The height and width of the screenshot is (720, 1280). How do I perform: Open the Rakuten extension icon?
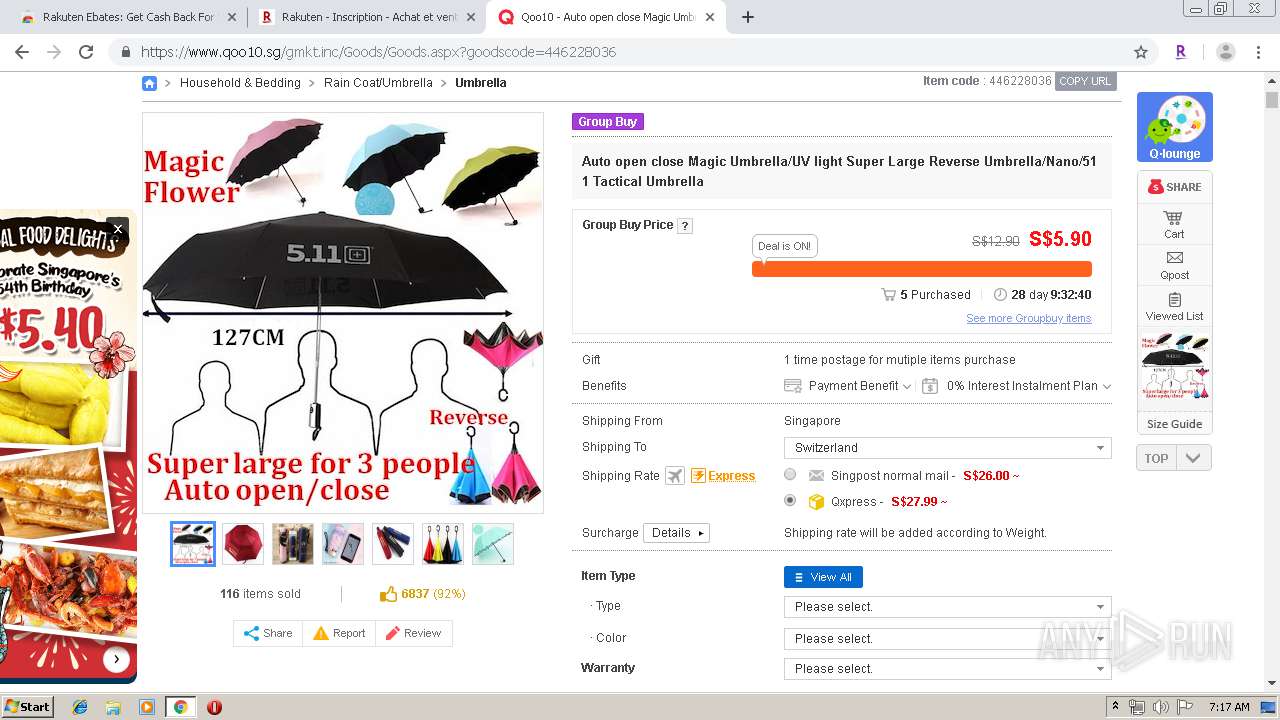coord(1181,52)
